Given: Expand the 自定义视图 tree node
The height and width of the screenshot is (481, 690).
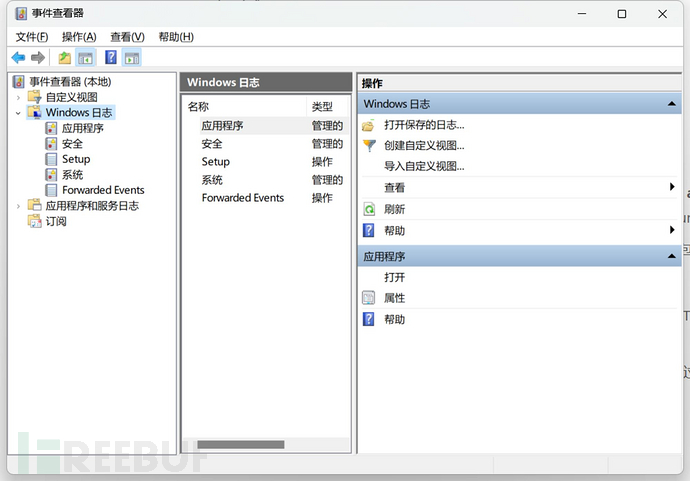Looking at the screenshot, I should (x=18, y=97).
